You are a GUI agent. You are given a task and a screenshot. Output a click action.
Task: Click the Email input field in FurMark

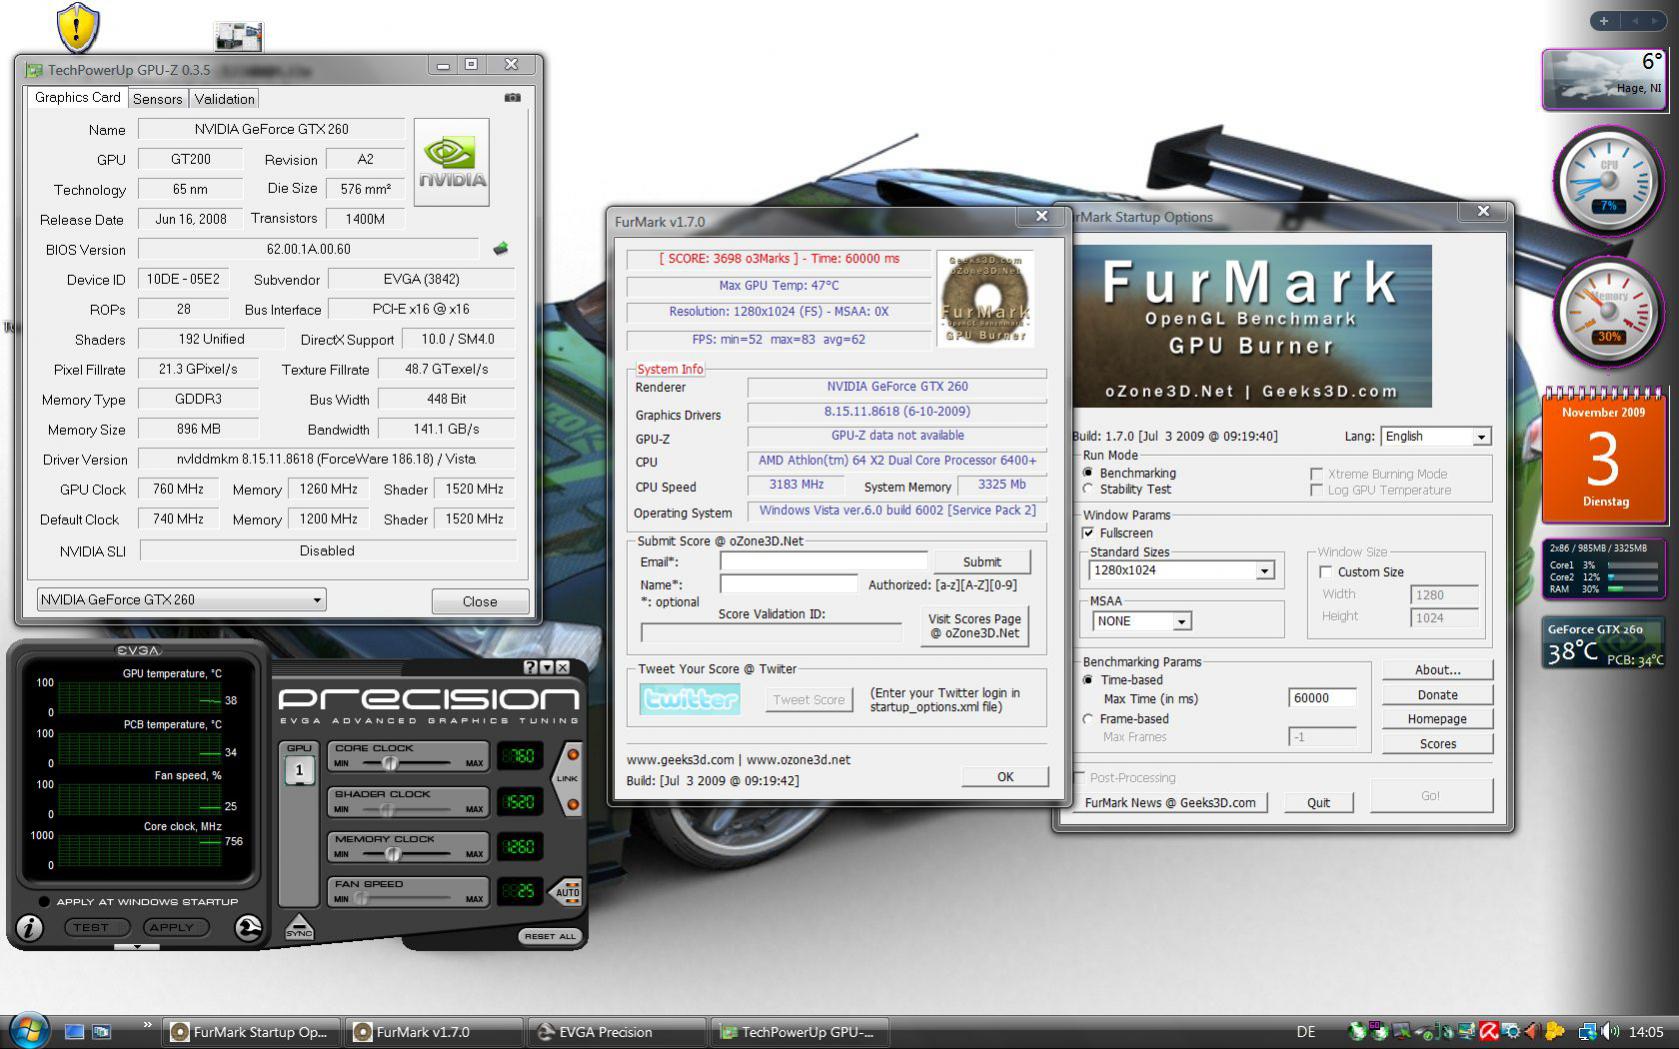click(x=823, y=561)
